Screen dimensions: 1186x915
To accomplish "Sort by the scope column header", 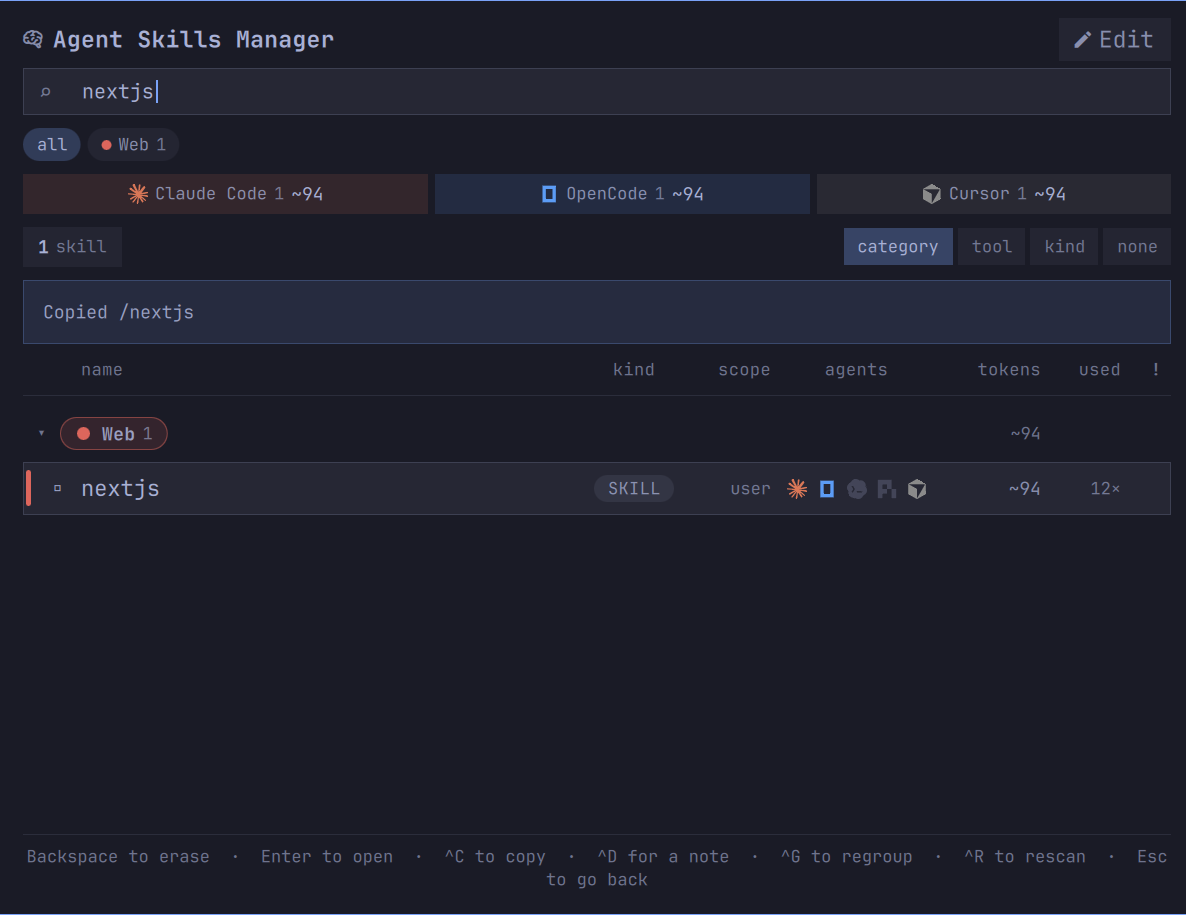I will point(744,370).
